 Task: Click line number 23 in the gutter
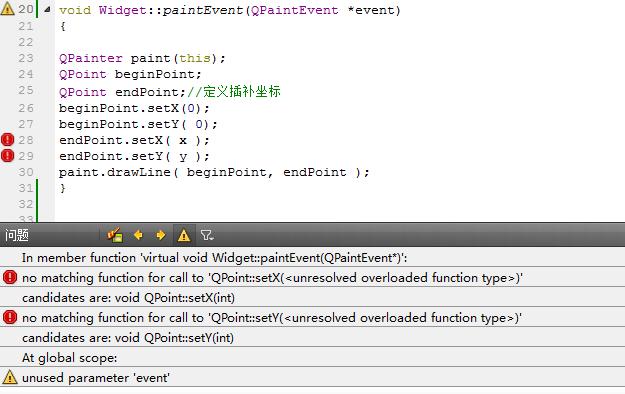click(26, 58)
